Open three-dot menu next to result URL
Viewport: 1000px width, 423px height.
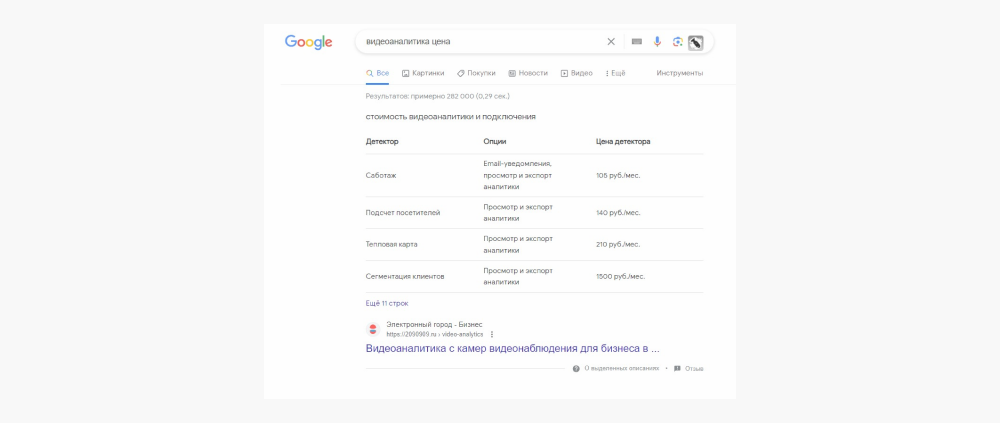[492, 334]
